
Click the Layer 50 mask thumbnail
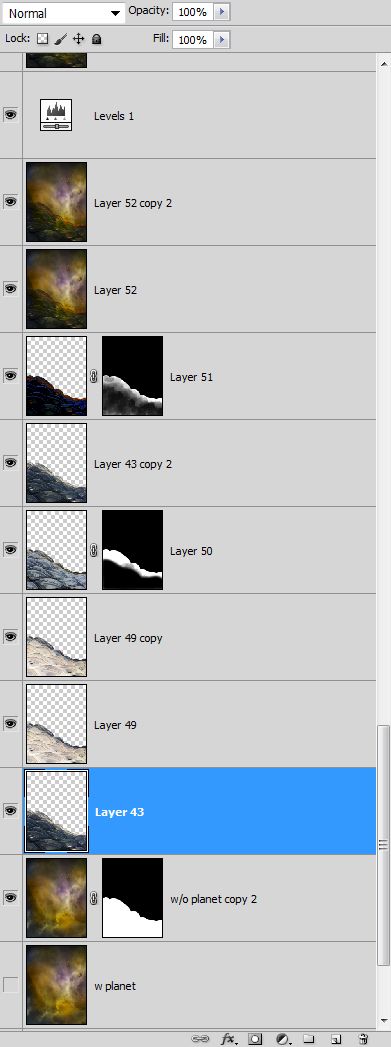[132, 550]
